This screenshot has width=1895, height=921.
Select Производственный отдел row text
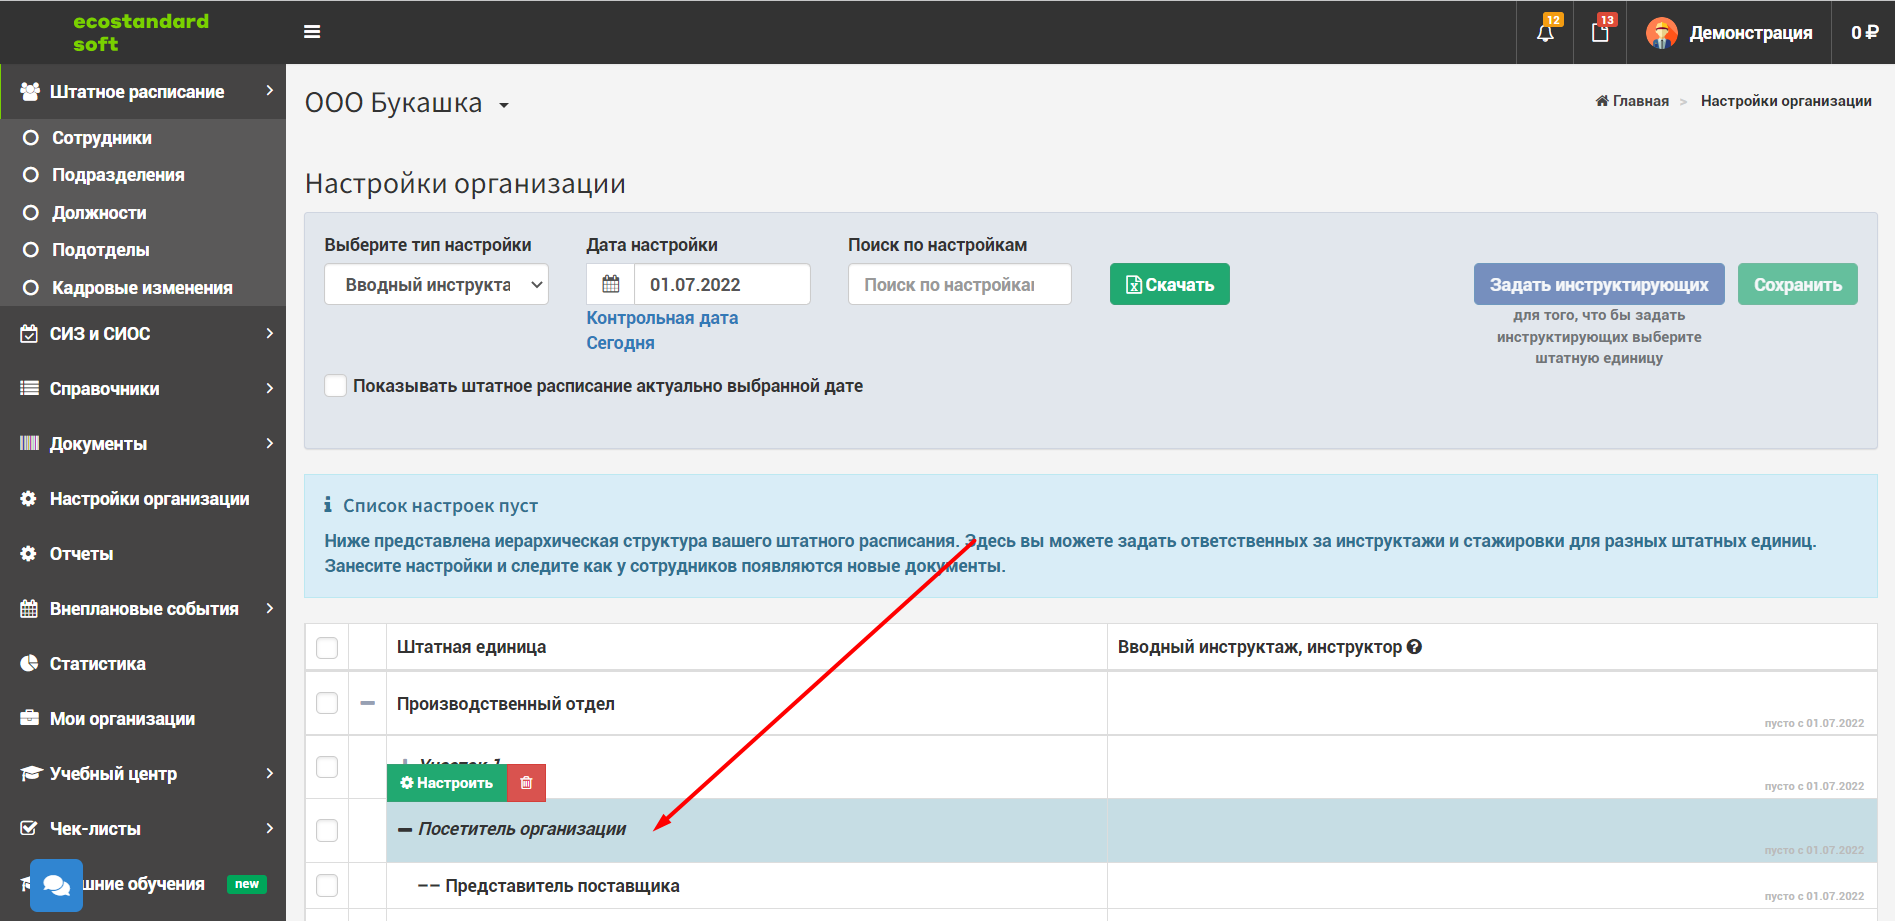coord(506,704)
